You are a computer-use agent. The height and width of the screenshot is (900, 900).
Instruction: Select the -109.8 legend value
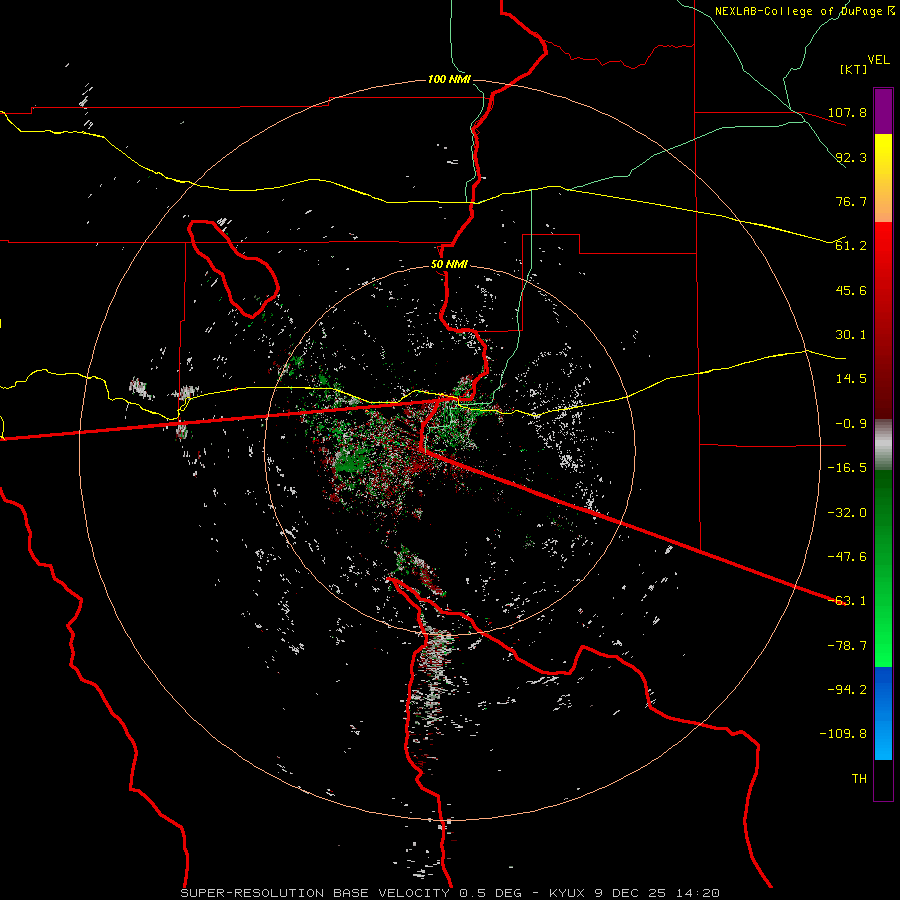click(x=843, y=734)
